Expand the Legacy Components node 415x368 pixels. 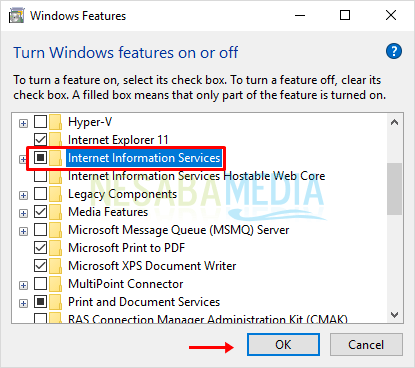pos(23,195)
